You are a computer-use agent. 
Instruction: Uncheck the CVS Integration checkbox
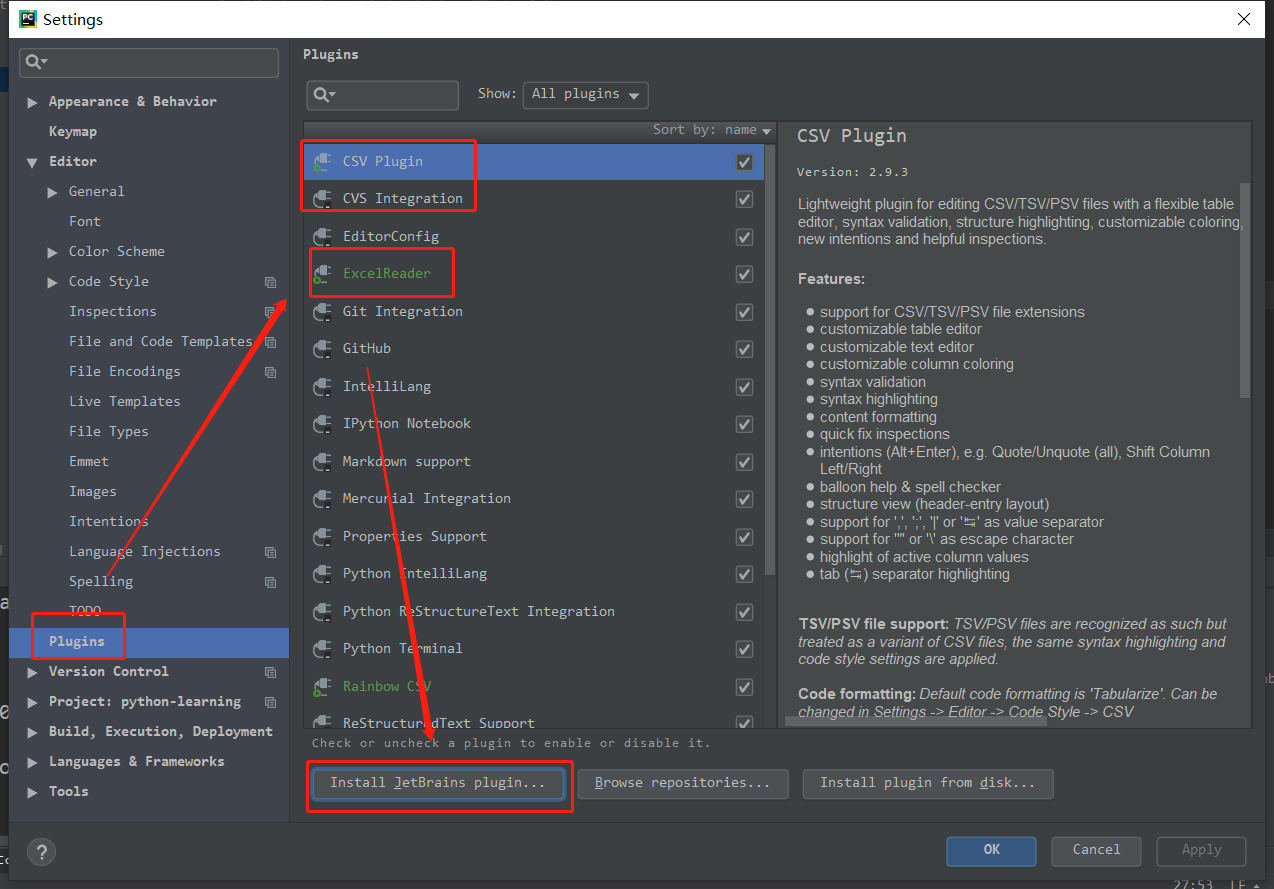click(x=744, y=199)
